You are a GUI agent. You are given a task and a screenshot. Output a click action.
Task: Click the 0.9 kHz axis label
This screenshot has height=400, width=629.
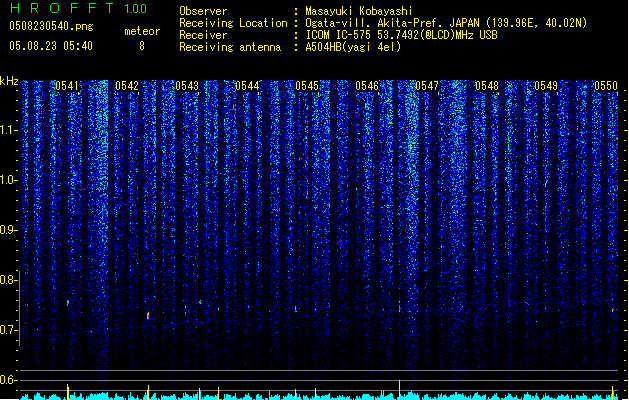pyautogui.click(x=8, y=230)
